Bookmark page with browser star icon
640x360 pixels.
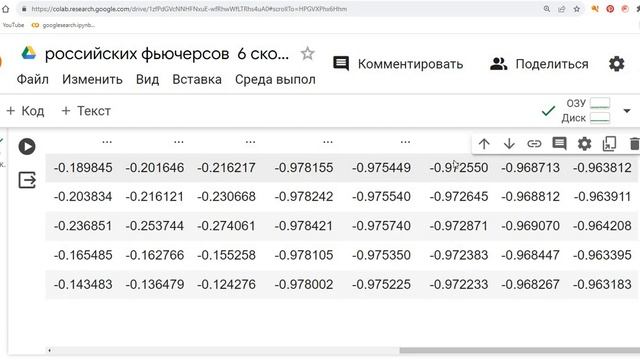coord(576,9)
